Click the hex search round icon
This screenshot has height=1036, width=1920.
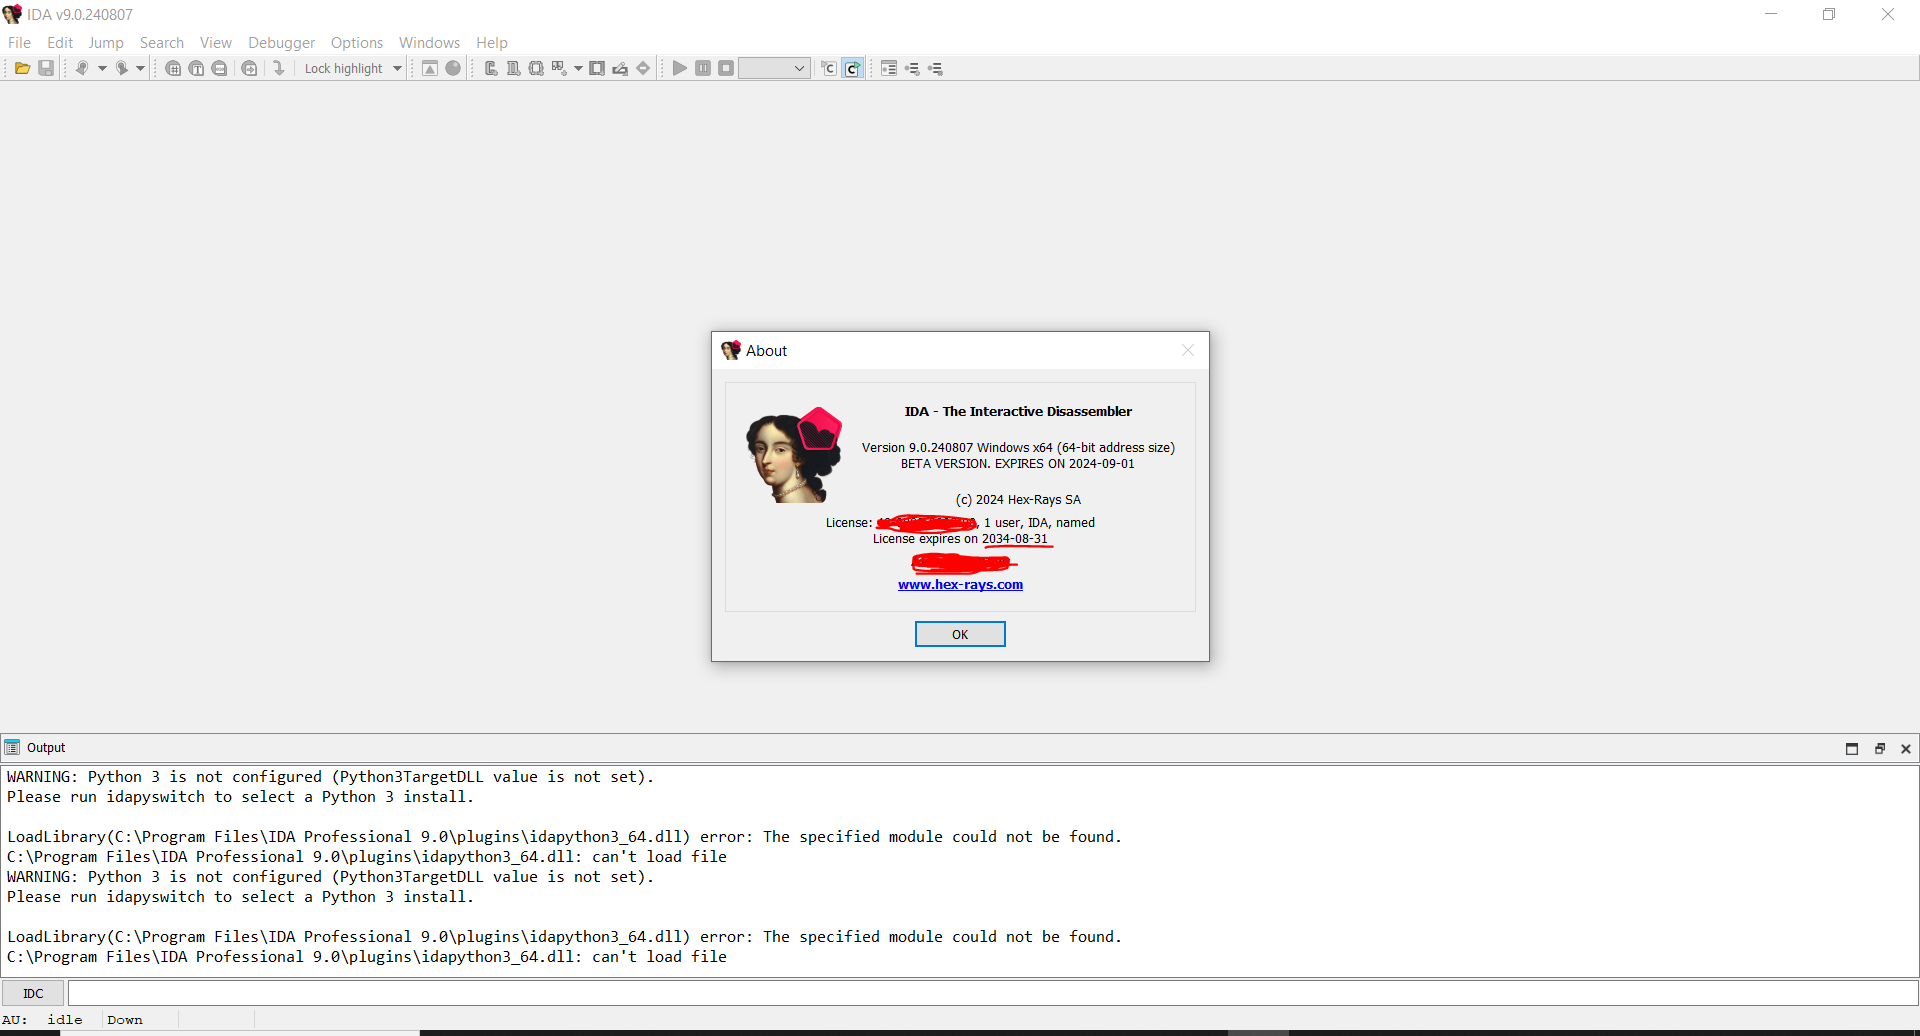click(173, 68)
